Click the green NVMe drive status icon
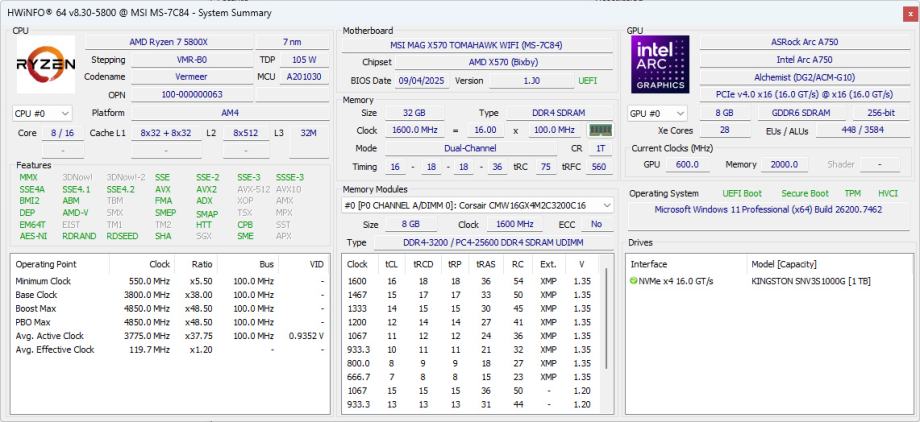This screenshot has width=920, height=422. [x=633, y=281]
